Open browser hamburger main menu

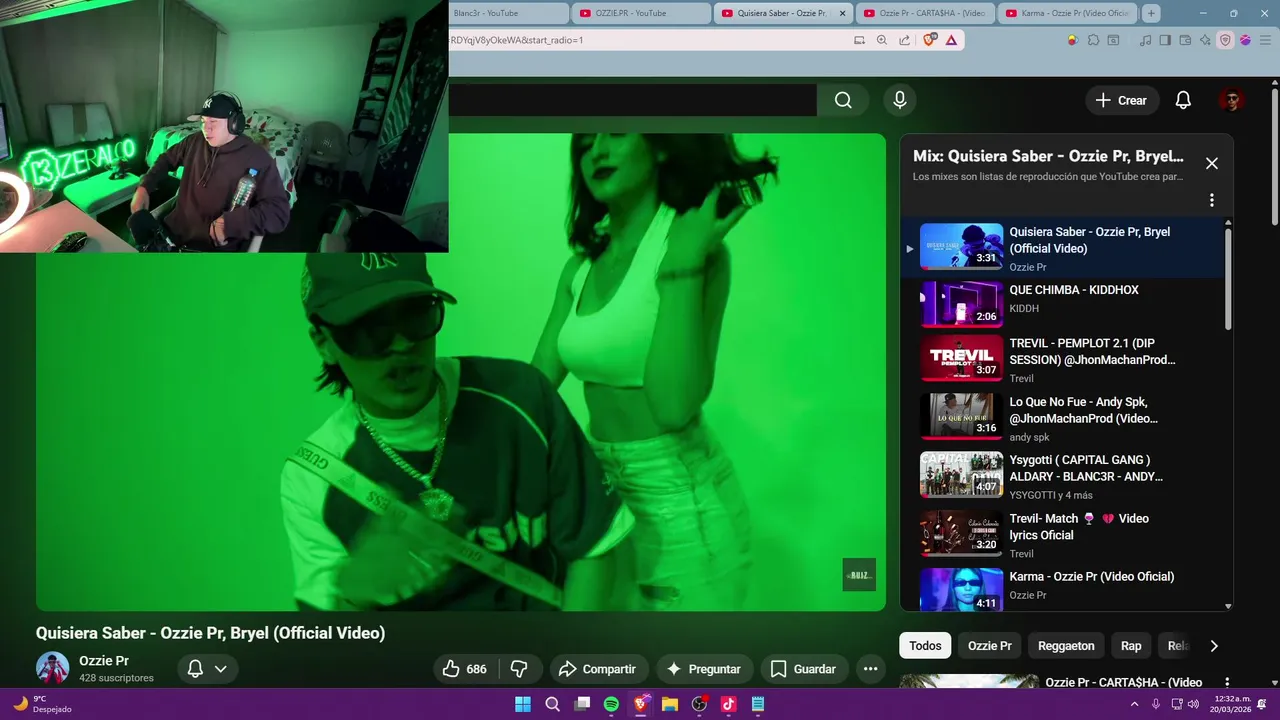click(1264, 40)
